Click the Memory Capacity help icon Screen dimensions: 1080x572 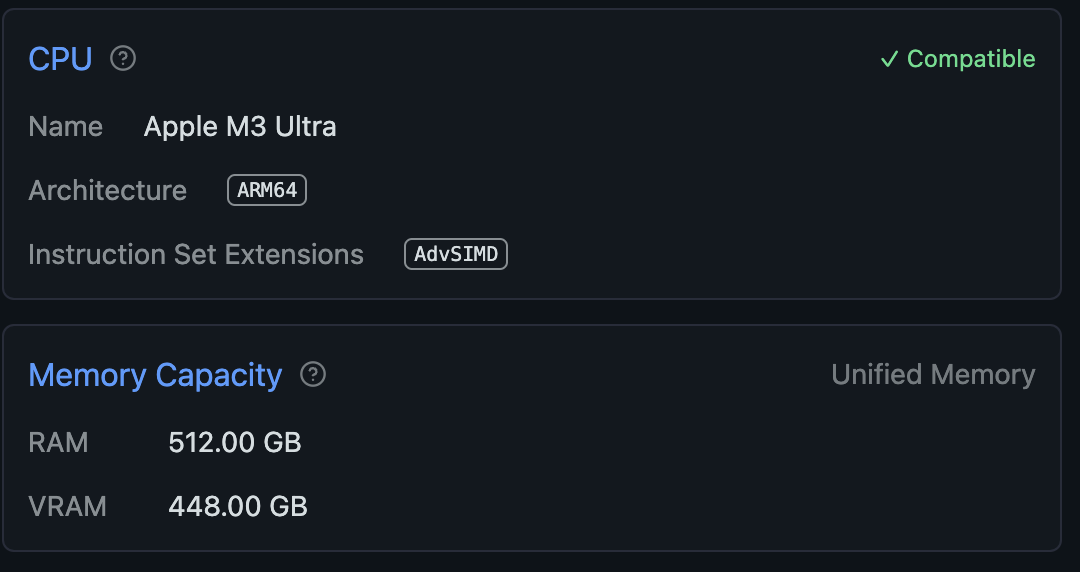[313, 374]
